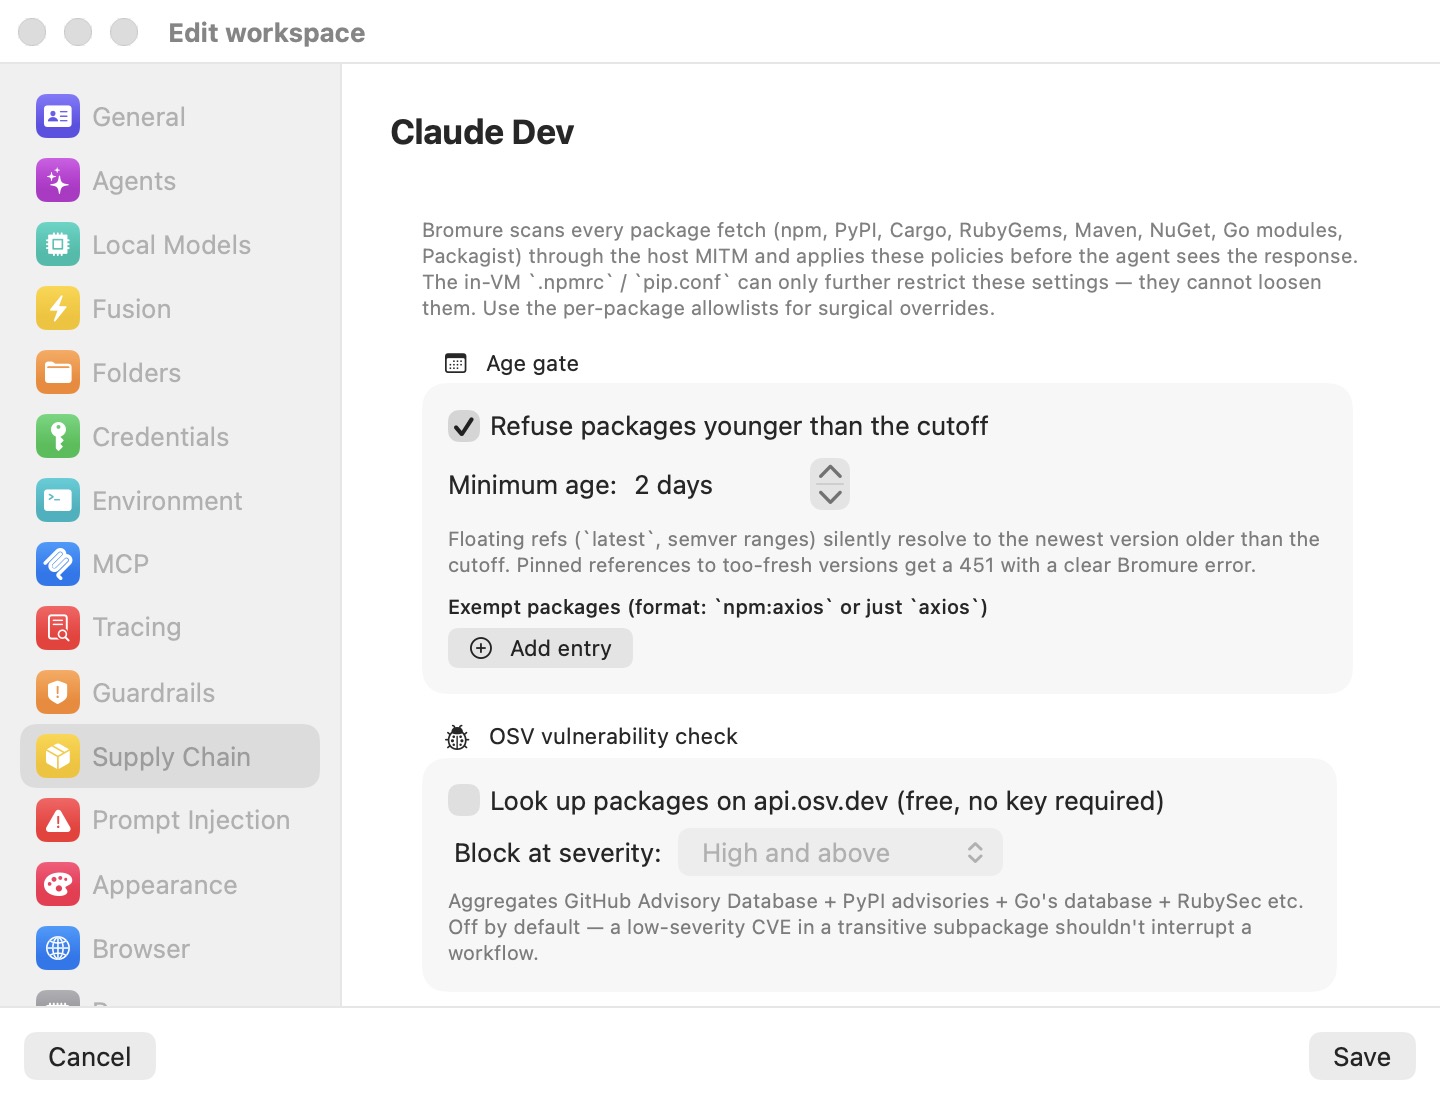Image resolution: width=1440 pixels, height=1104 pixels.
Task: Open the Prompt Injection warning icon
Action: coord(58,820)
